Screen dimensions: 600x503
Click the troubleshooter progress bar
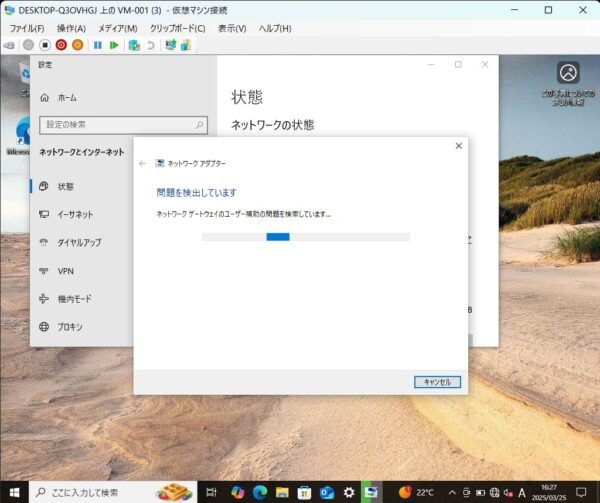tap(306, 237)
